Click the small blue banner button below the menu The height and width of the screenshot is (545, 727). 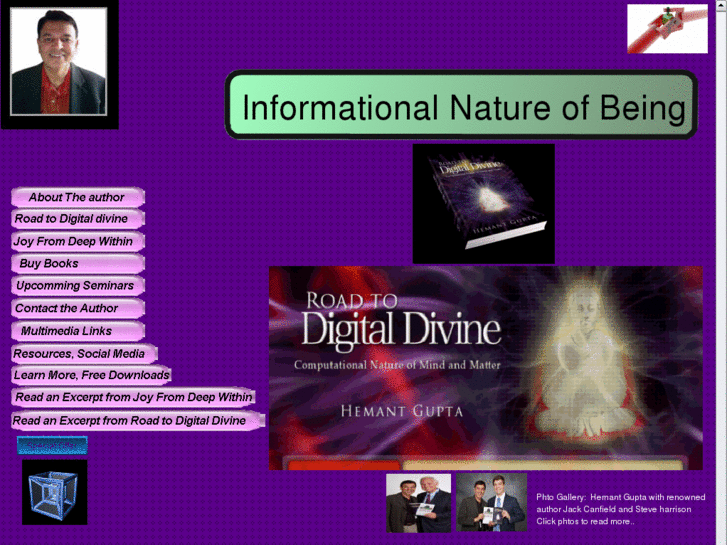52,445
